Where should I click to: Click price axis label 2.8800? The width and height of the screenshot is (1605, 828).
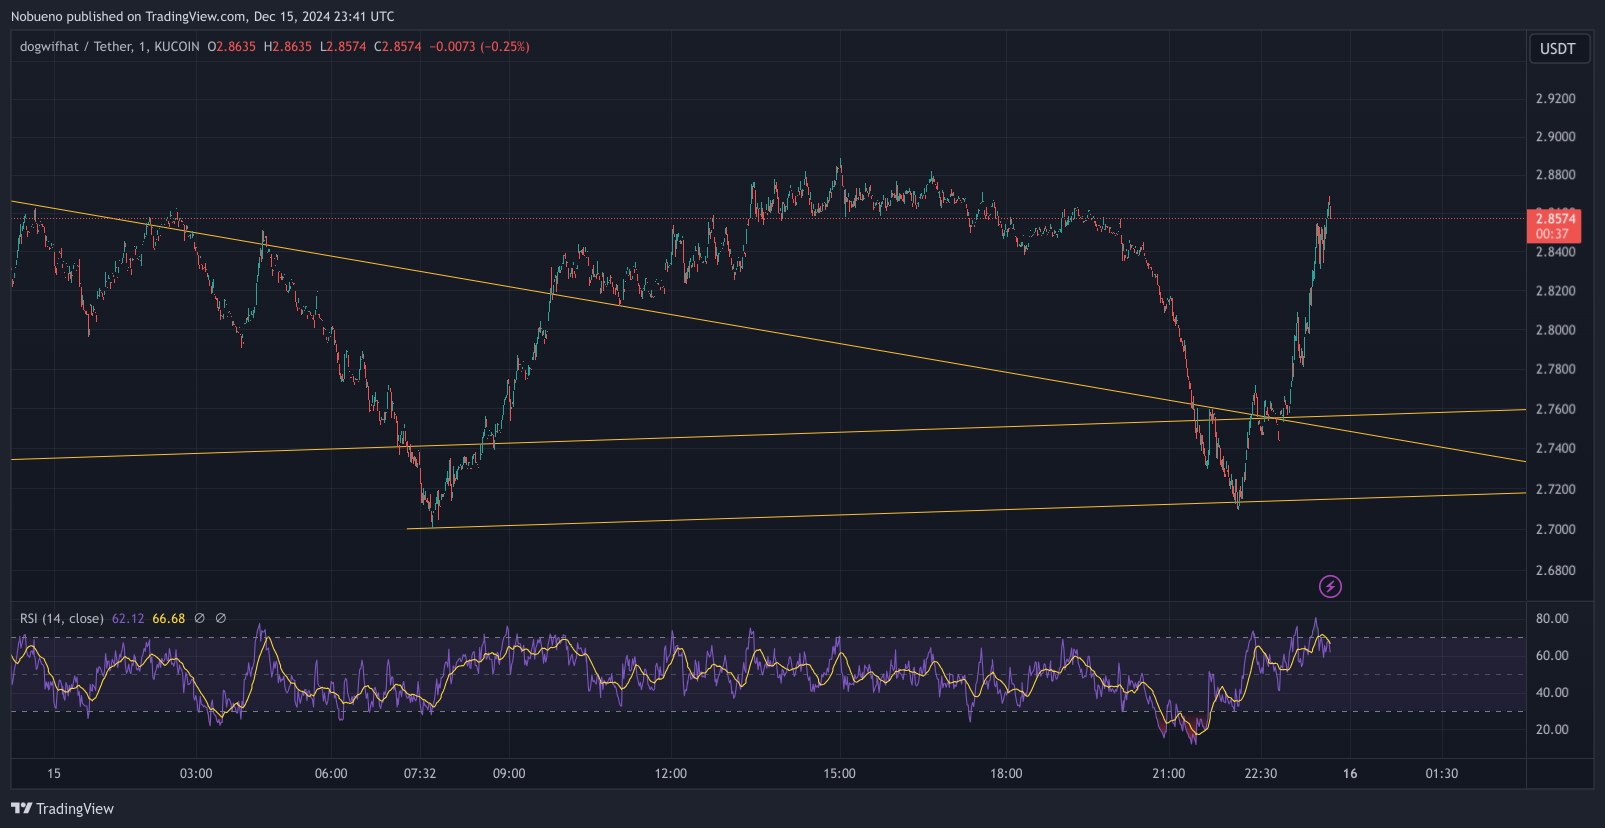1555,174
